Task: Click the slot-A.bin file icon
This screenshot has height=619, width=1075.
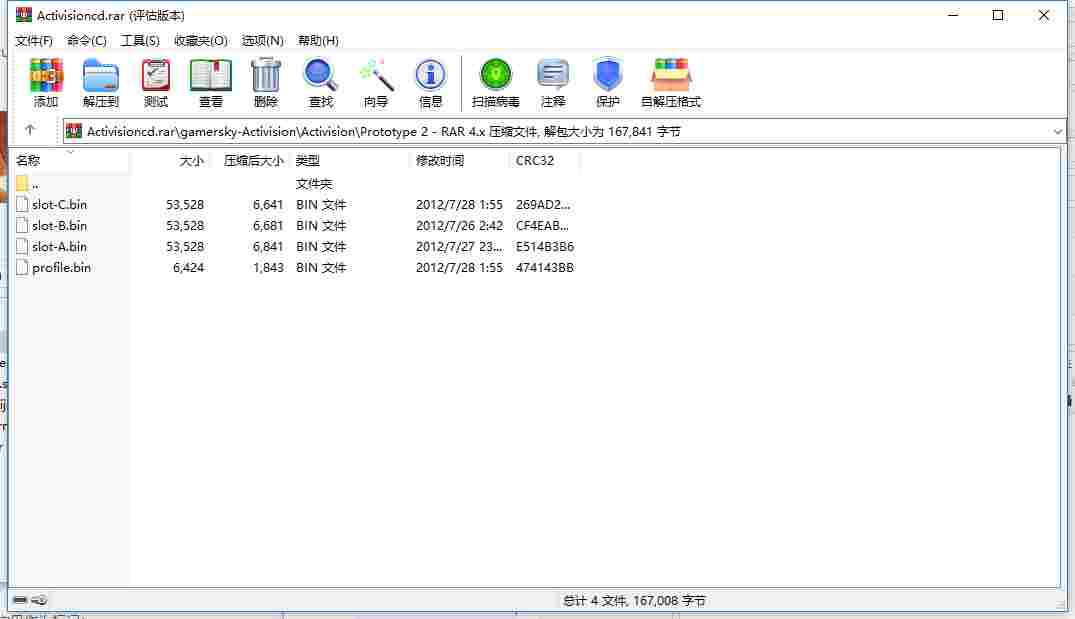Action: tap(22, 246)
